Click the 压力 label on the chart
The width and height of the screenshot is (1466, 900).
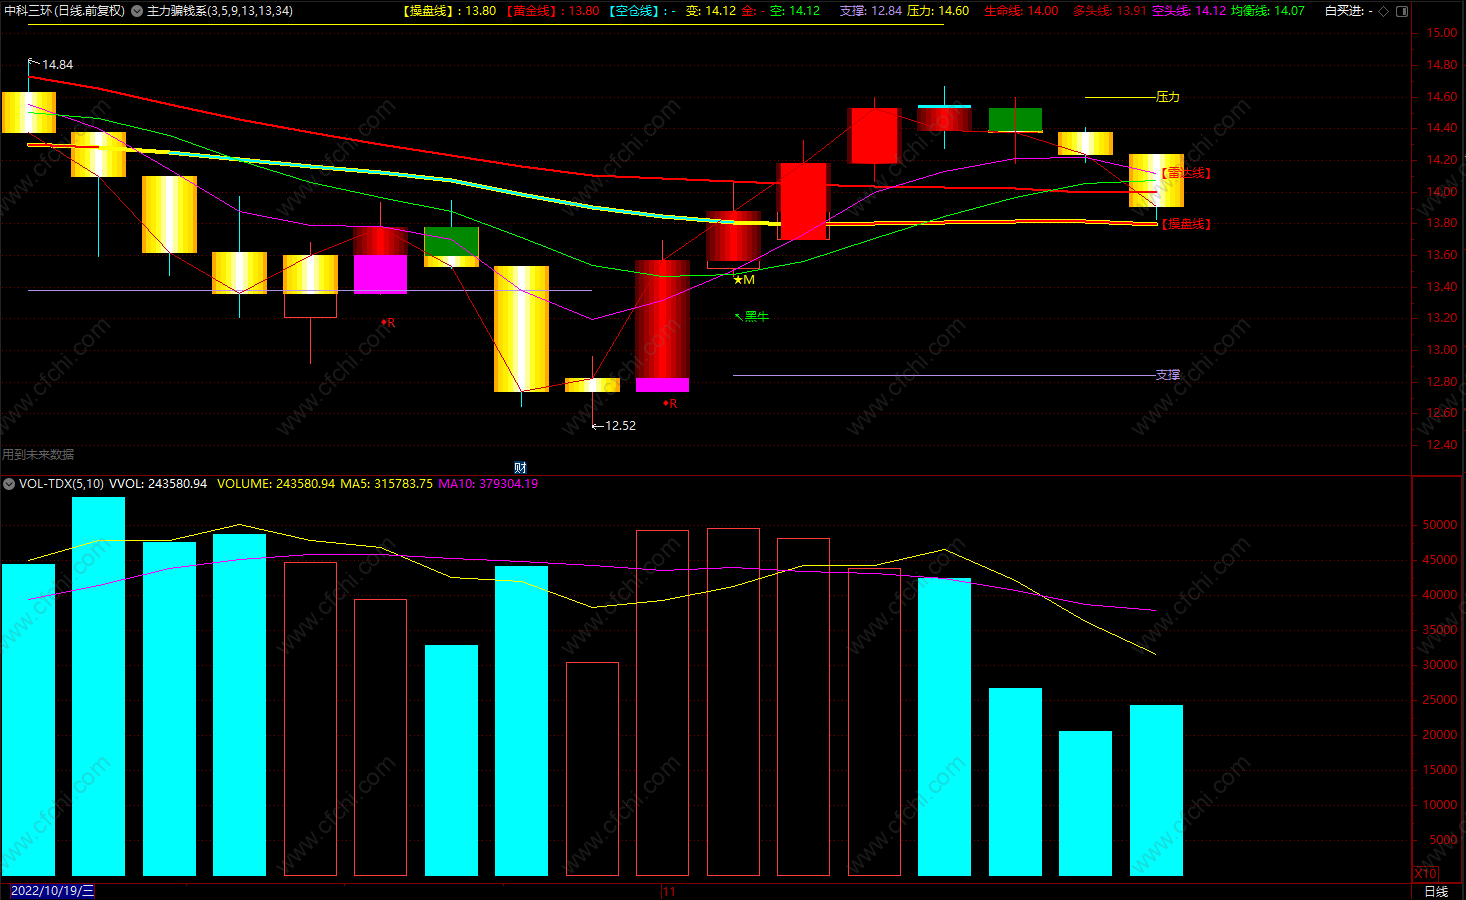tap(1168, 97)
